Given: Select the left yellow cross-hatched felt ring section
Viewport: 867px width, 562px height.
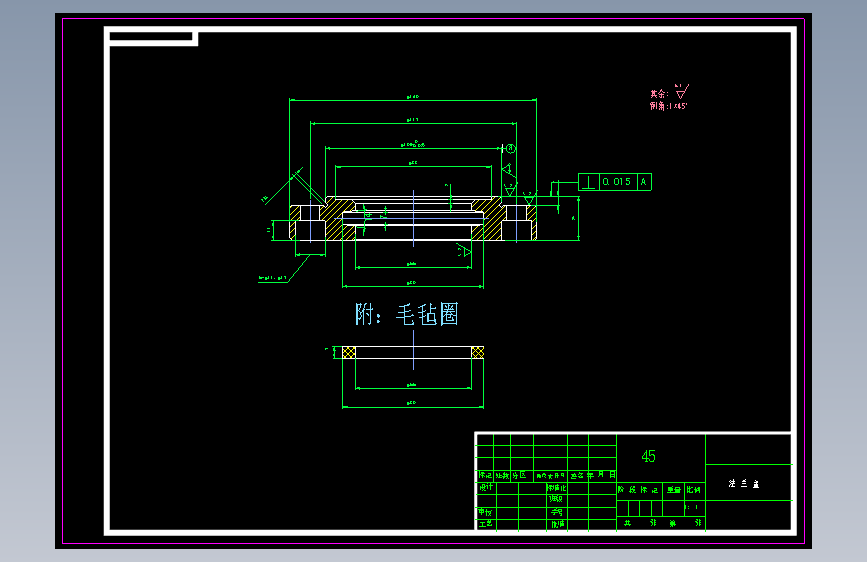Looking at the screenshot, I should click(349, 352).
